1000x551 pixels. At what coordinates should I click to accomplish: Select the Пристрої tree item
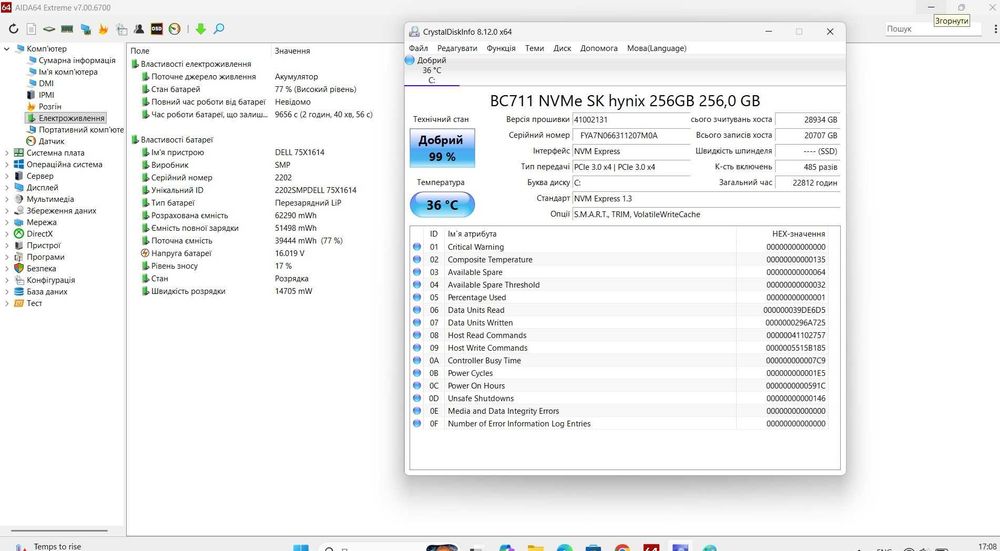(43, 246)
